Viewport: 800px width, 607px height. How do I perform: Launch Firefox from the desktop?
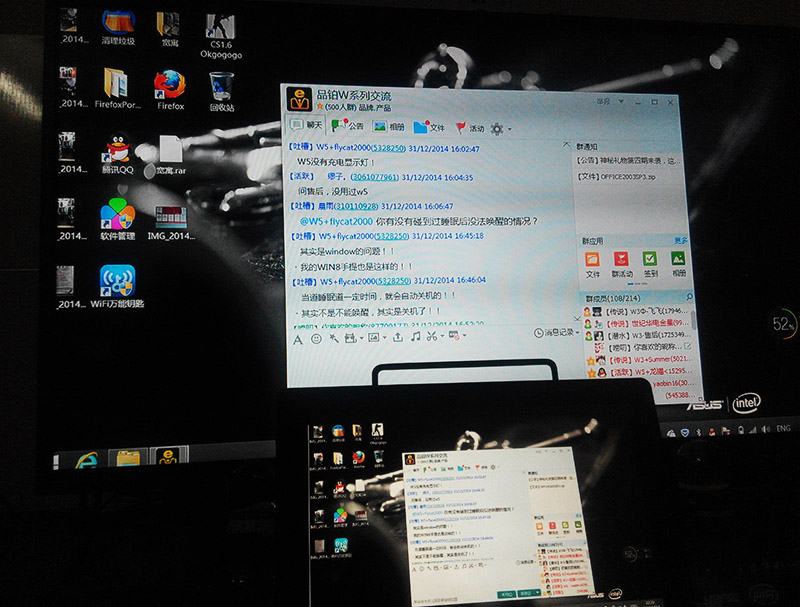(x=170, y=90)
